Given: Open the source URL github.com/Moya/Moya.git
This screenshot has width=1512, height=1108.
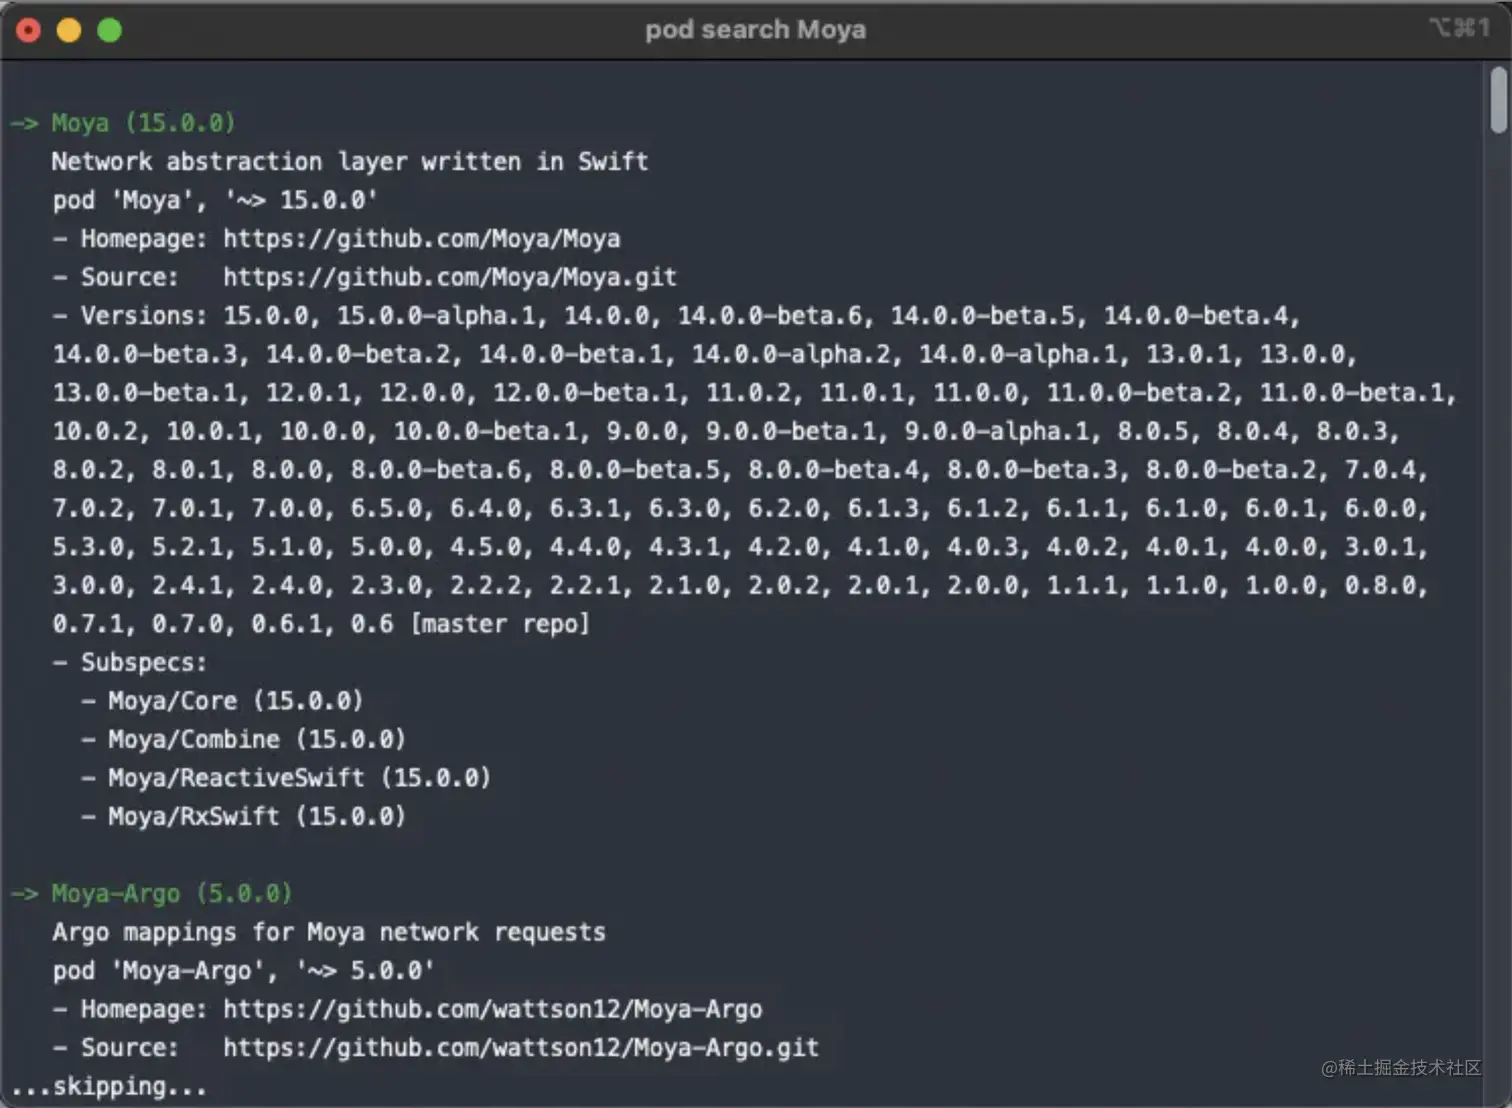Looking at the screenshot, I should tap(449, 277).
